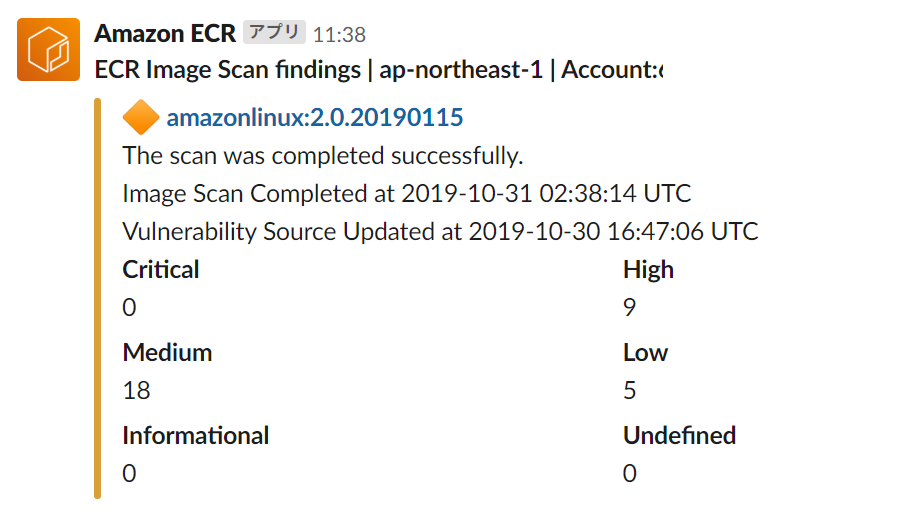Click the Amazon ECR app avatar icon

click(x=48, y=49)
